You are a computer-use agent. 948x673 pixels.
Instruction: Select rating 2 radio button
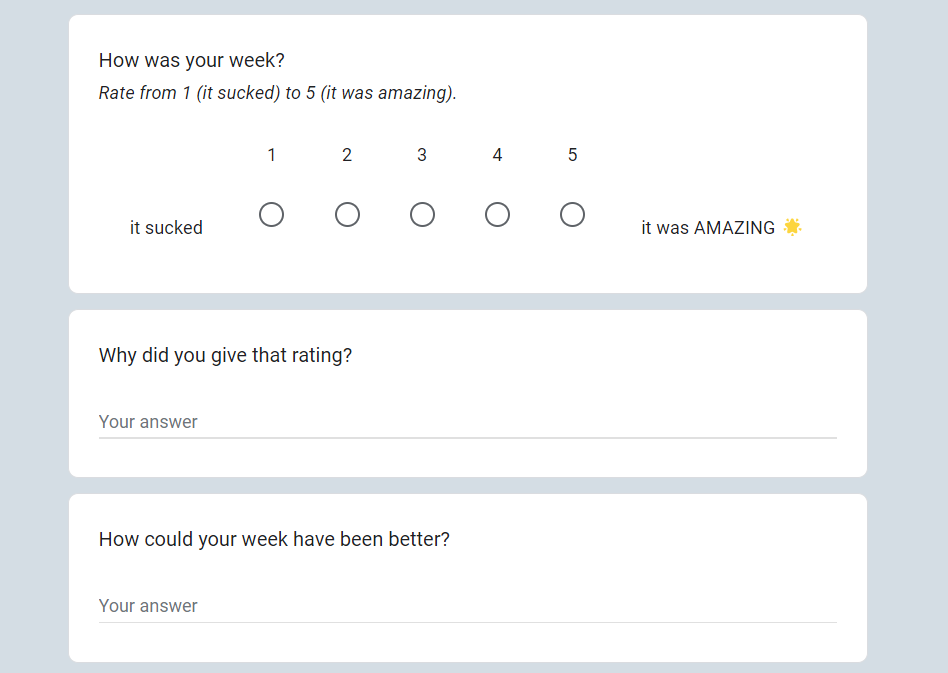tap(347, 215)
